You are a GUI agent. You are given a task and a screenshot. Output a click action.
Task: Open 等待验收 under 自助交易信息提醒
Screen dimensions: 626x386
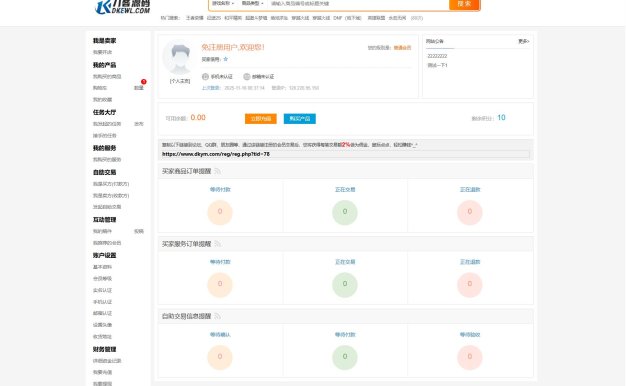[x=470, y=335]
